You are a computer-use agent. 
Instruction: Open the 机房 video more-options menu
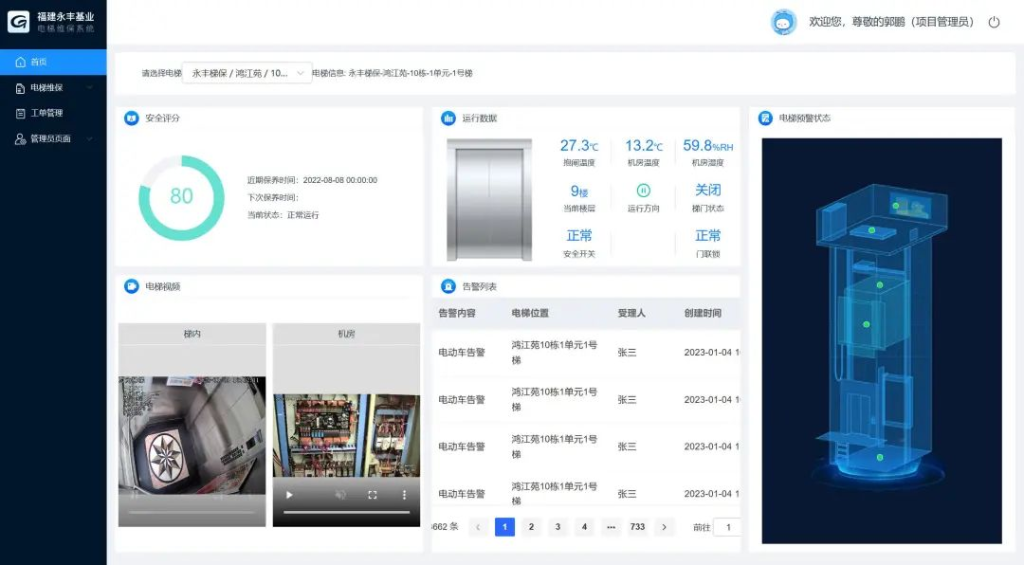click(404, 494)
